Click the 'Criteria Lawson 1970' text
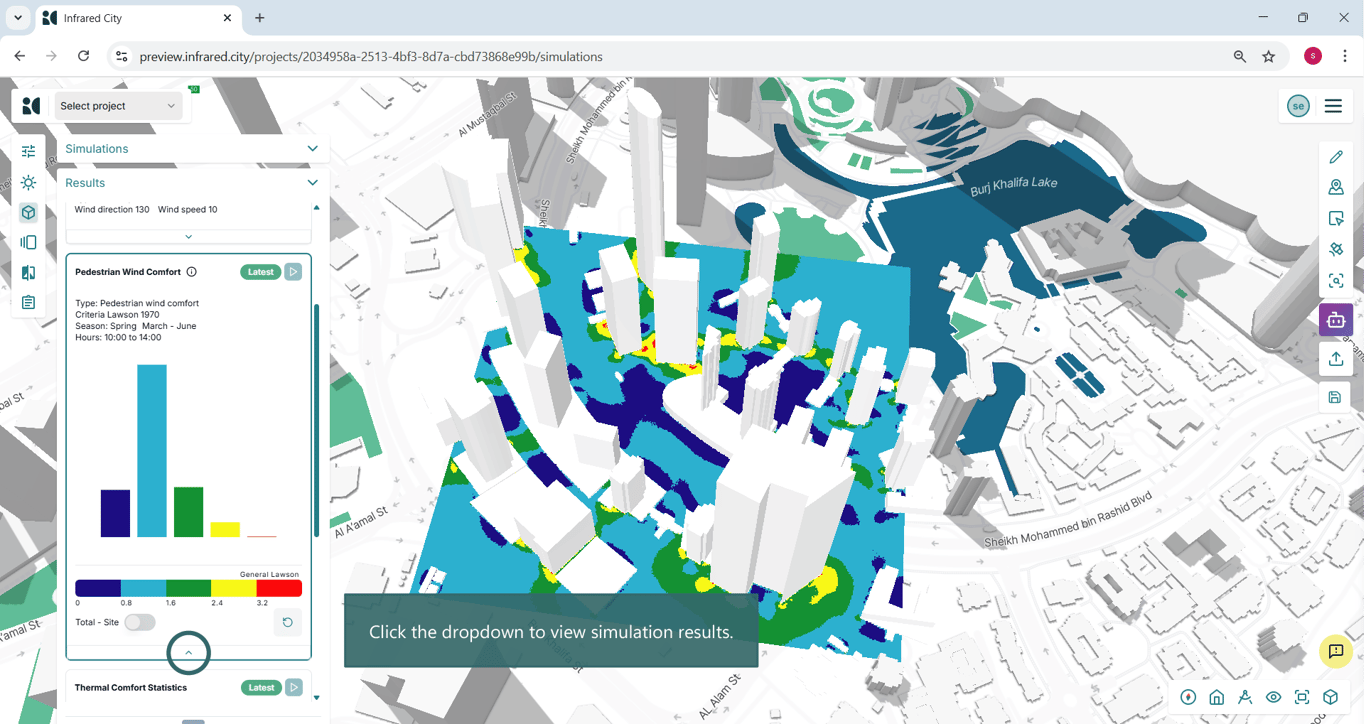This screenshot has width=1366, height=724. pyautogui.click(x=119, y=314)
